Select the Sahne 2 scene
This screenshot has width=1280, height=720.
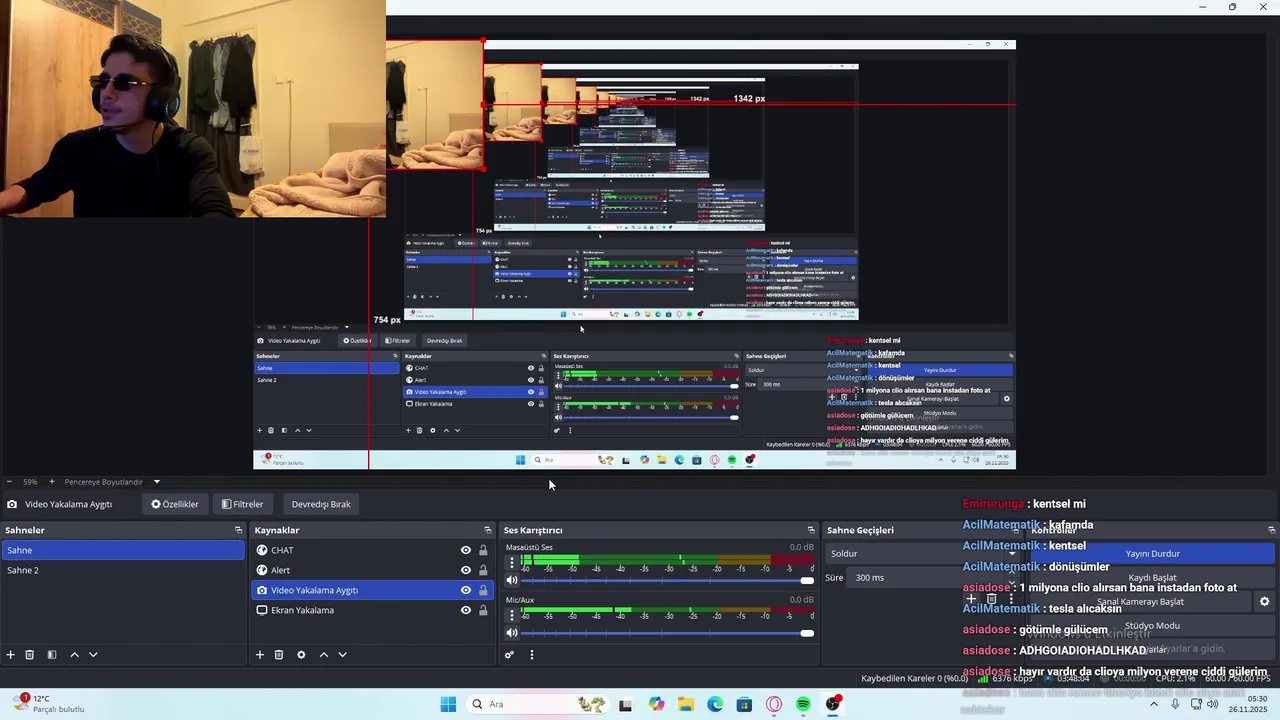[123, 570]
